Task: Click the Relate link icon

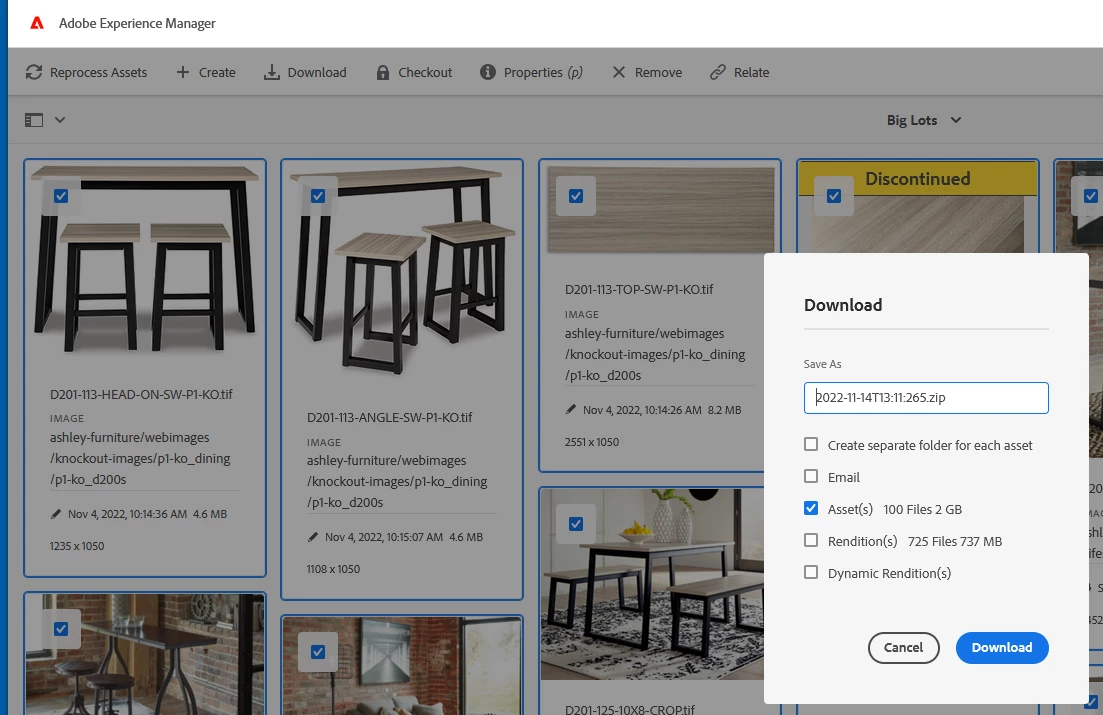Action: coord(717,72)
